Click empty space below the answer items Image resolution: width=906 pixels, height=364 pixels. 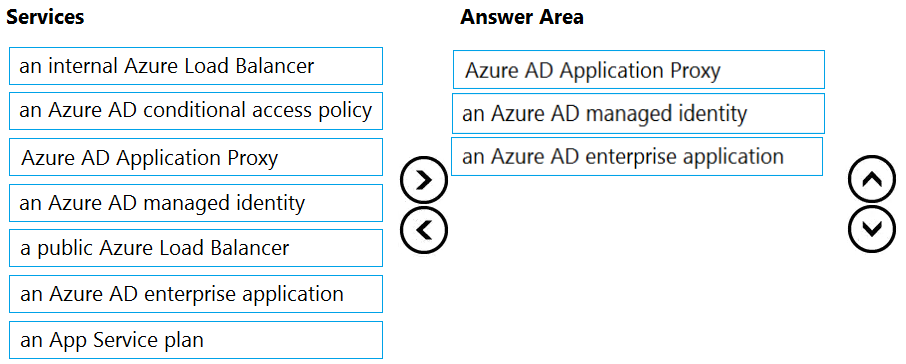click(x=637, y=266)
